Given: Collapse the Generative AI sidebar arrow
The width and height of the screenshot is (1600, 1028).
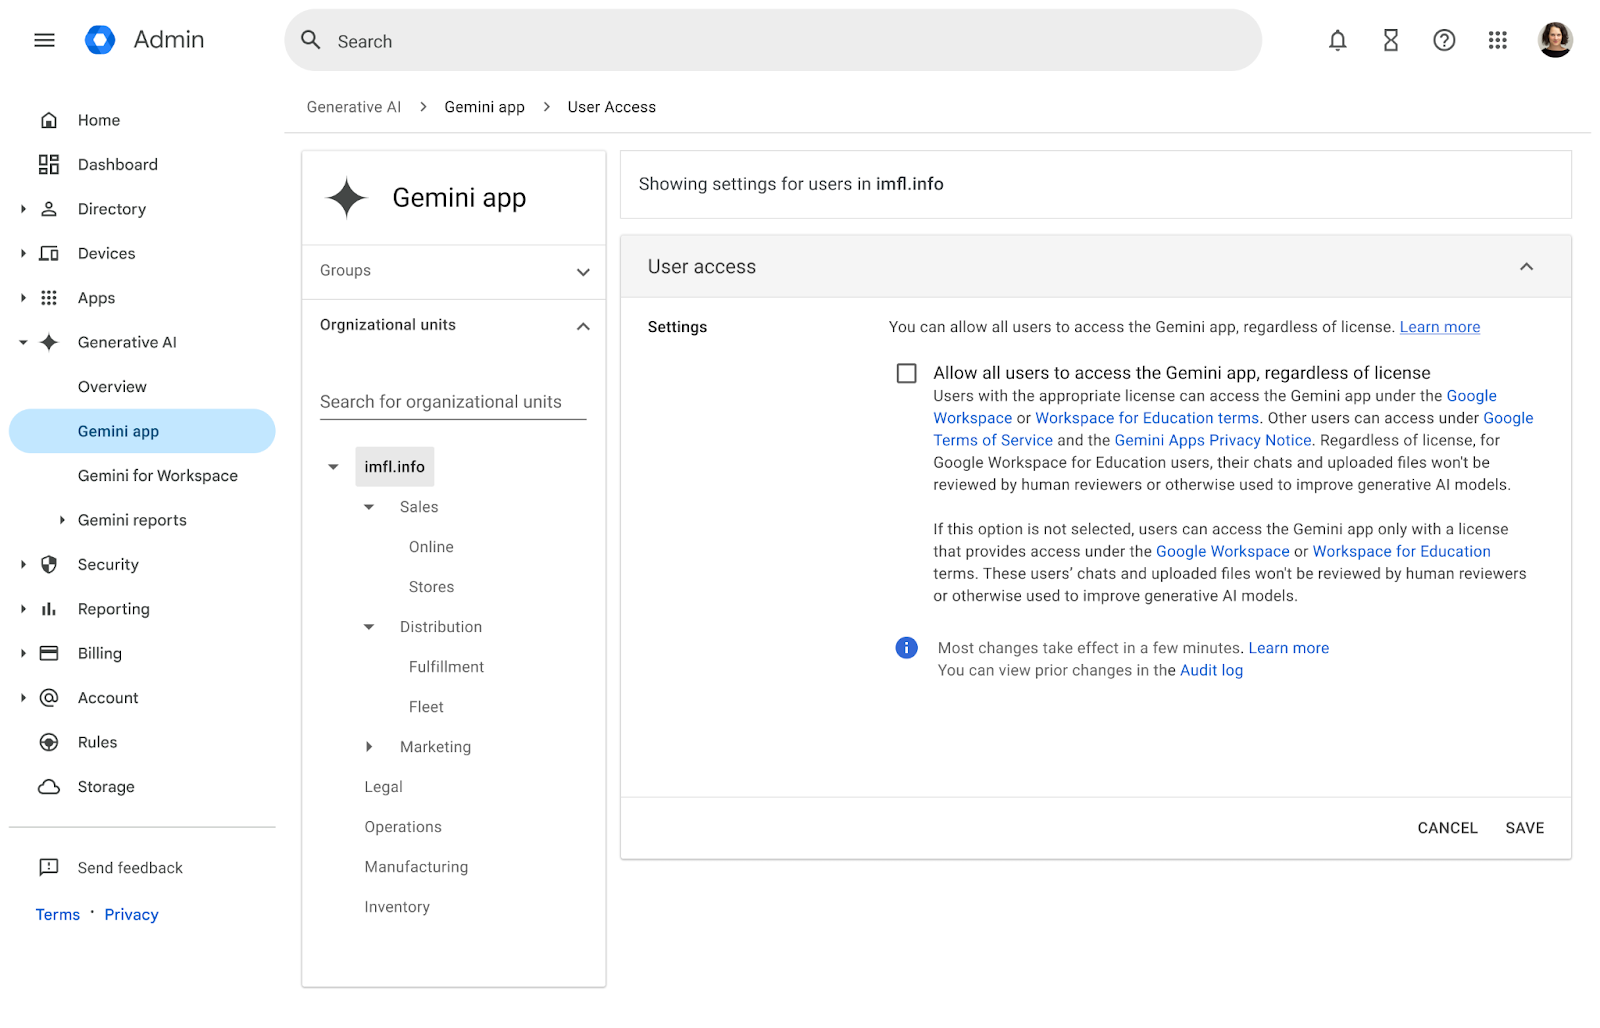Looking at the screenshot, I should point(23,342).
